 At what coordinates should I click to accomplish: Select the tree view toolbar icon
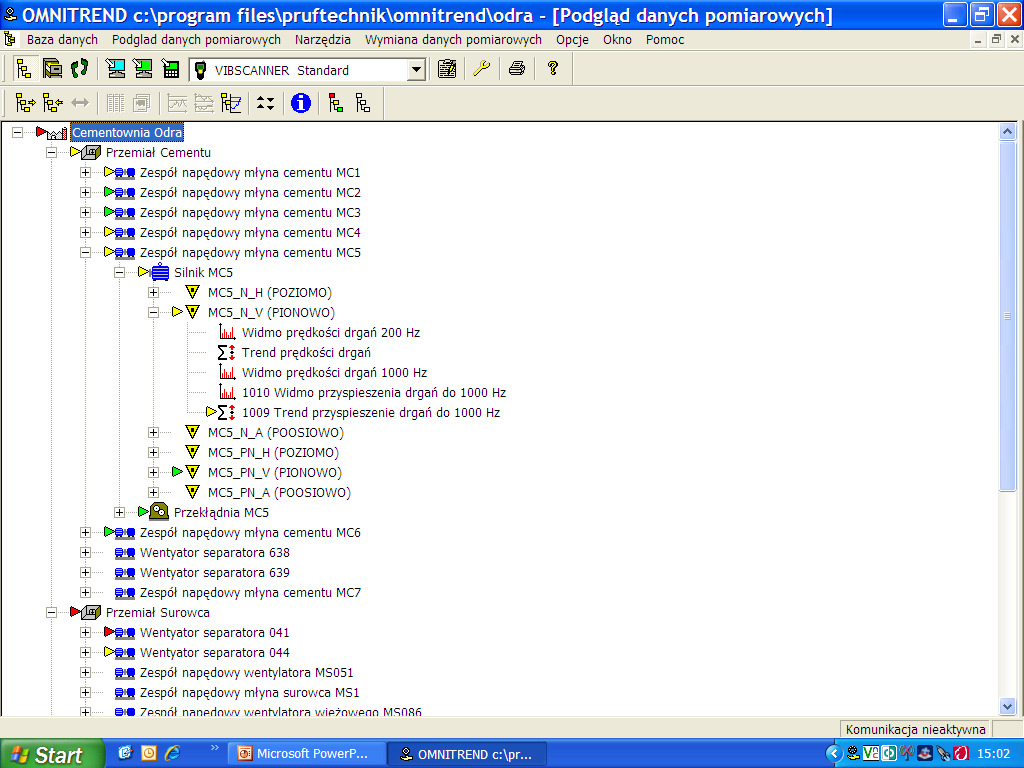tap(24, 69)
